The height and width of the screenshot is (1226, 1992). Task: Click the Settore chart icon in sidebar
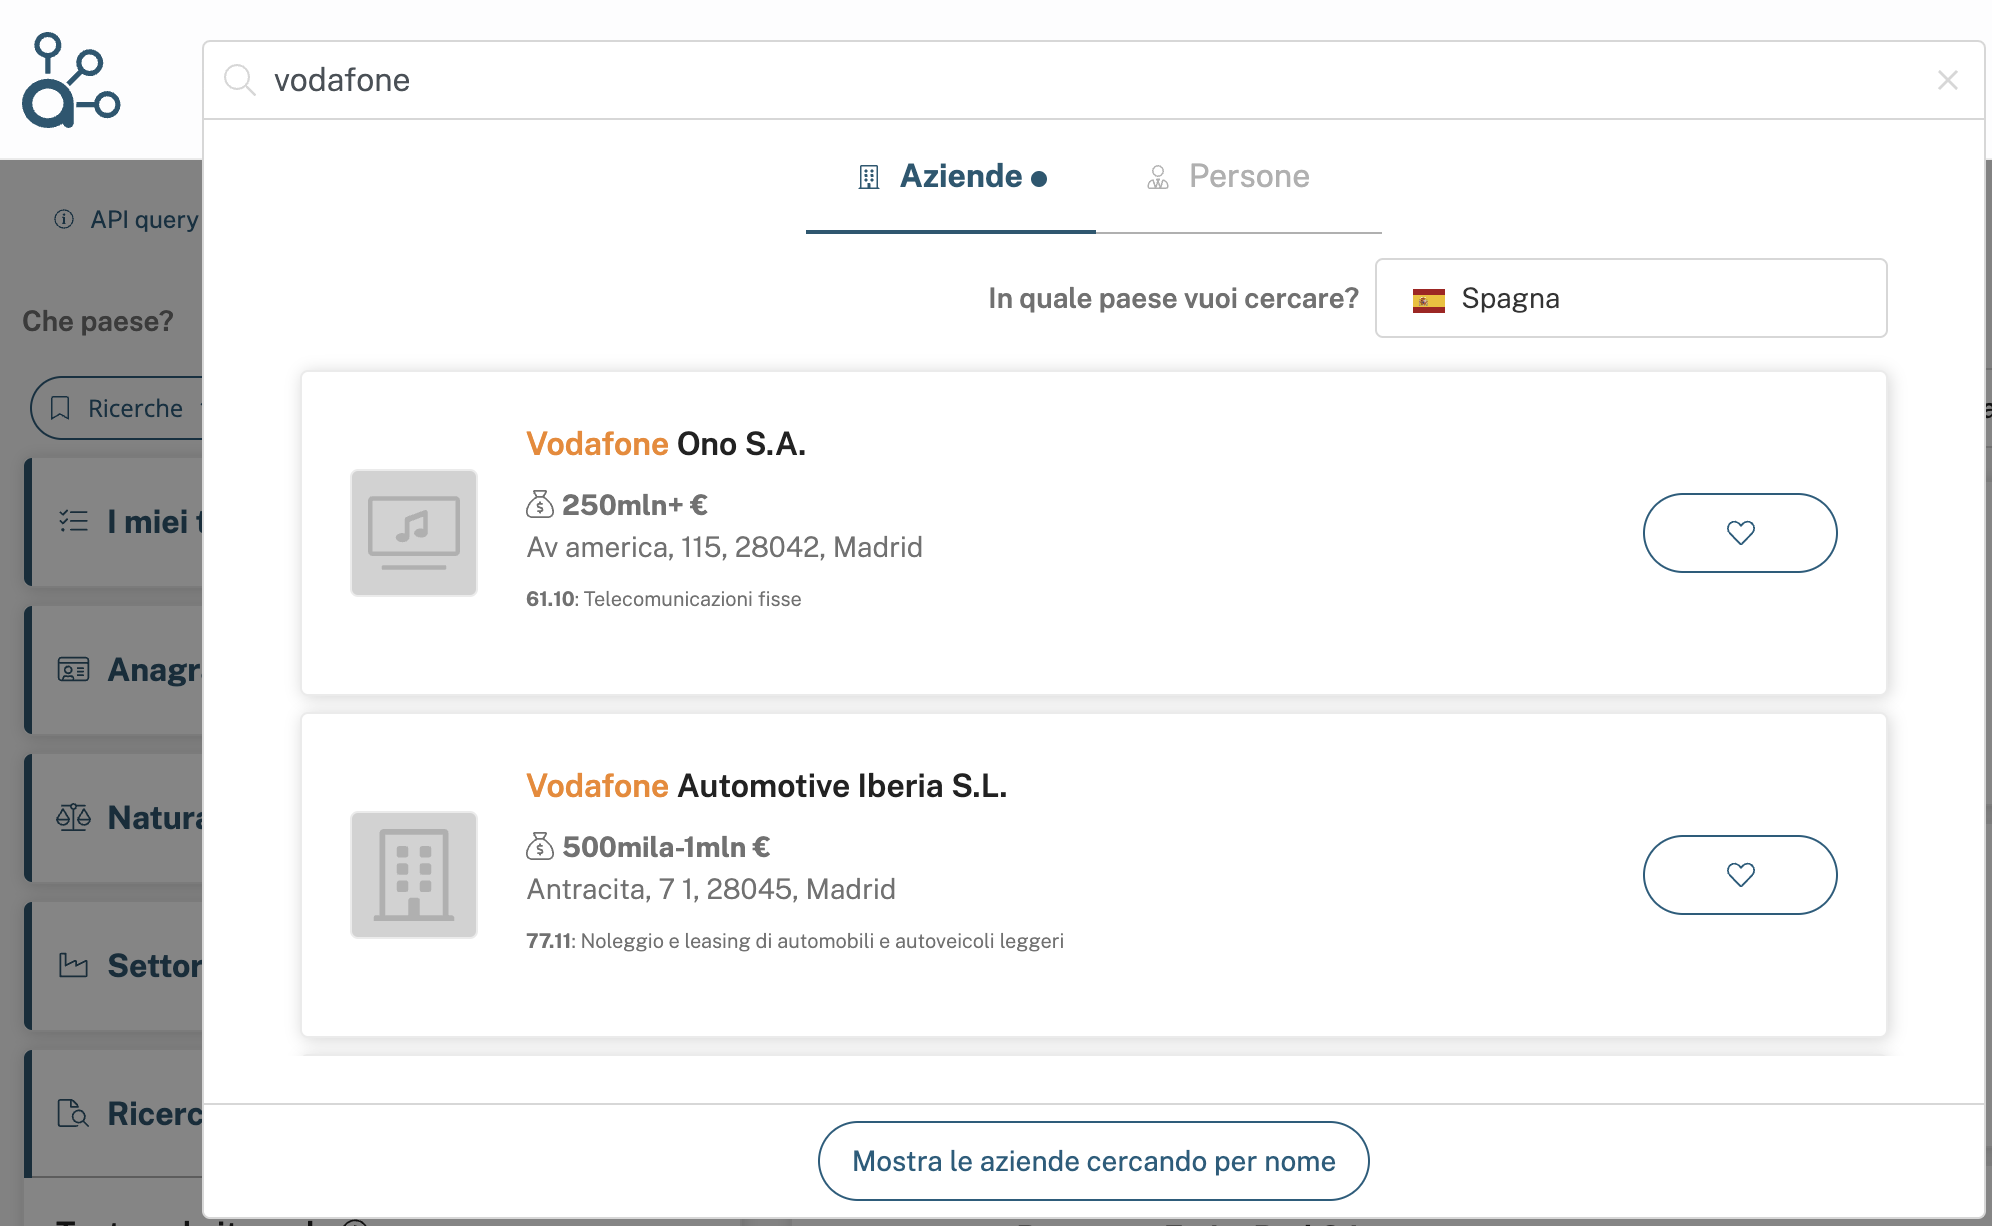click(x=73, y=965)
